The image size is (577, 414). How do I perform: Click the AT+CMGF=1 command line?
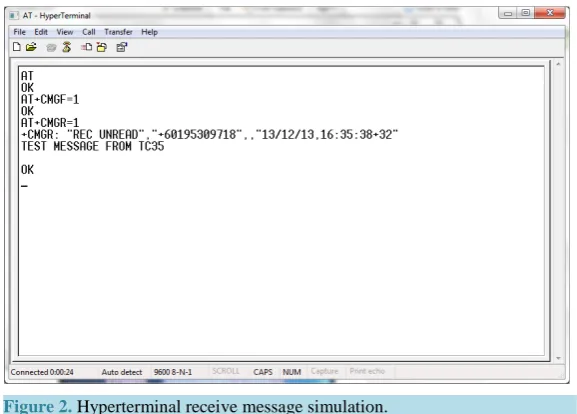point(50,99)
